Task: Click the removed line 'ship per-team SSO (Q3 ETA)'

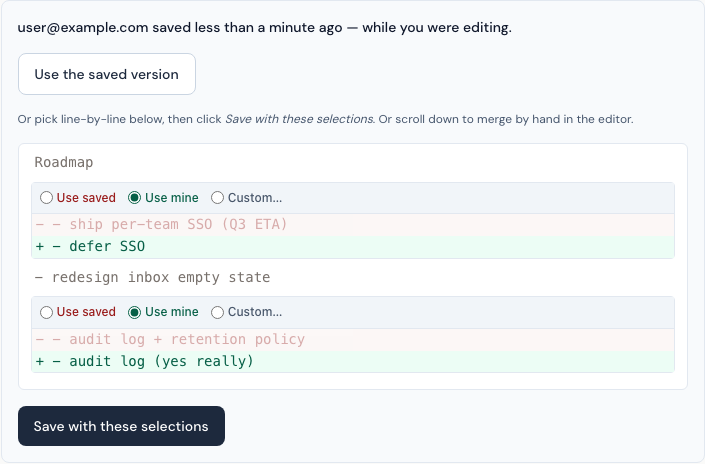Action: [x=353, y=224]
